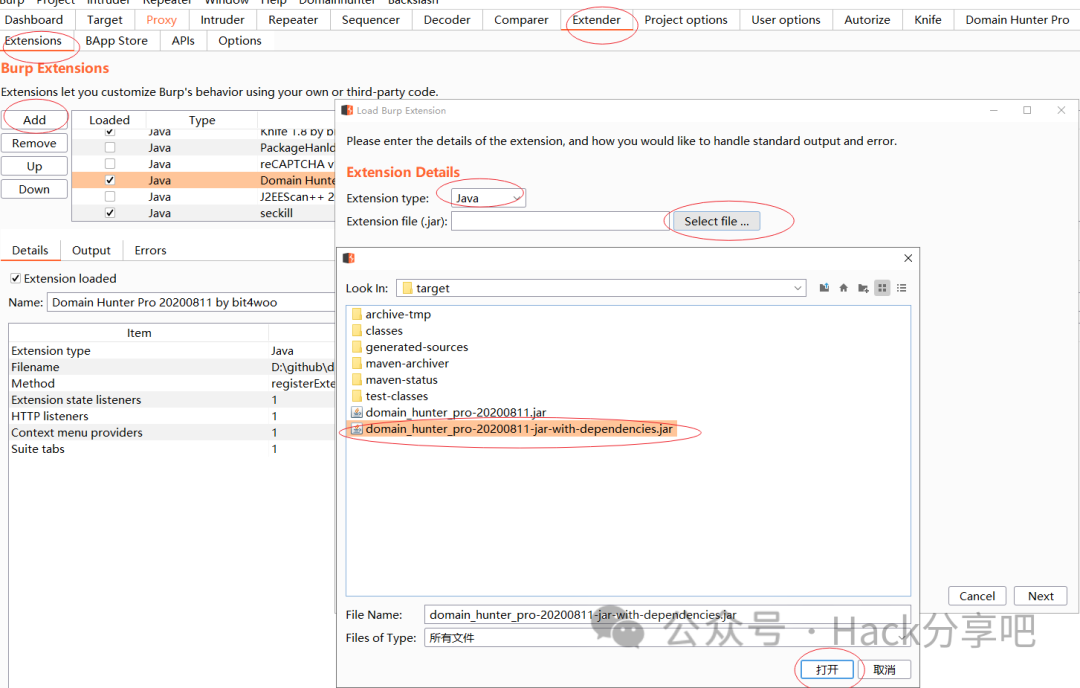Screen dimensions: 1080x688
Task: Click the generated-sources folder icon
Action: click(357, 347)
